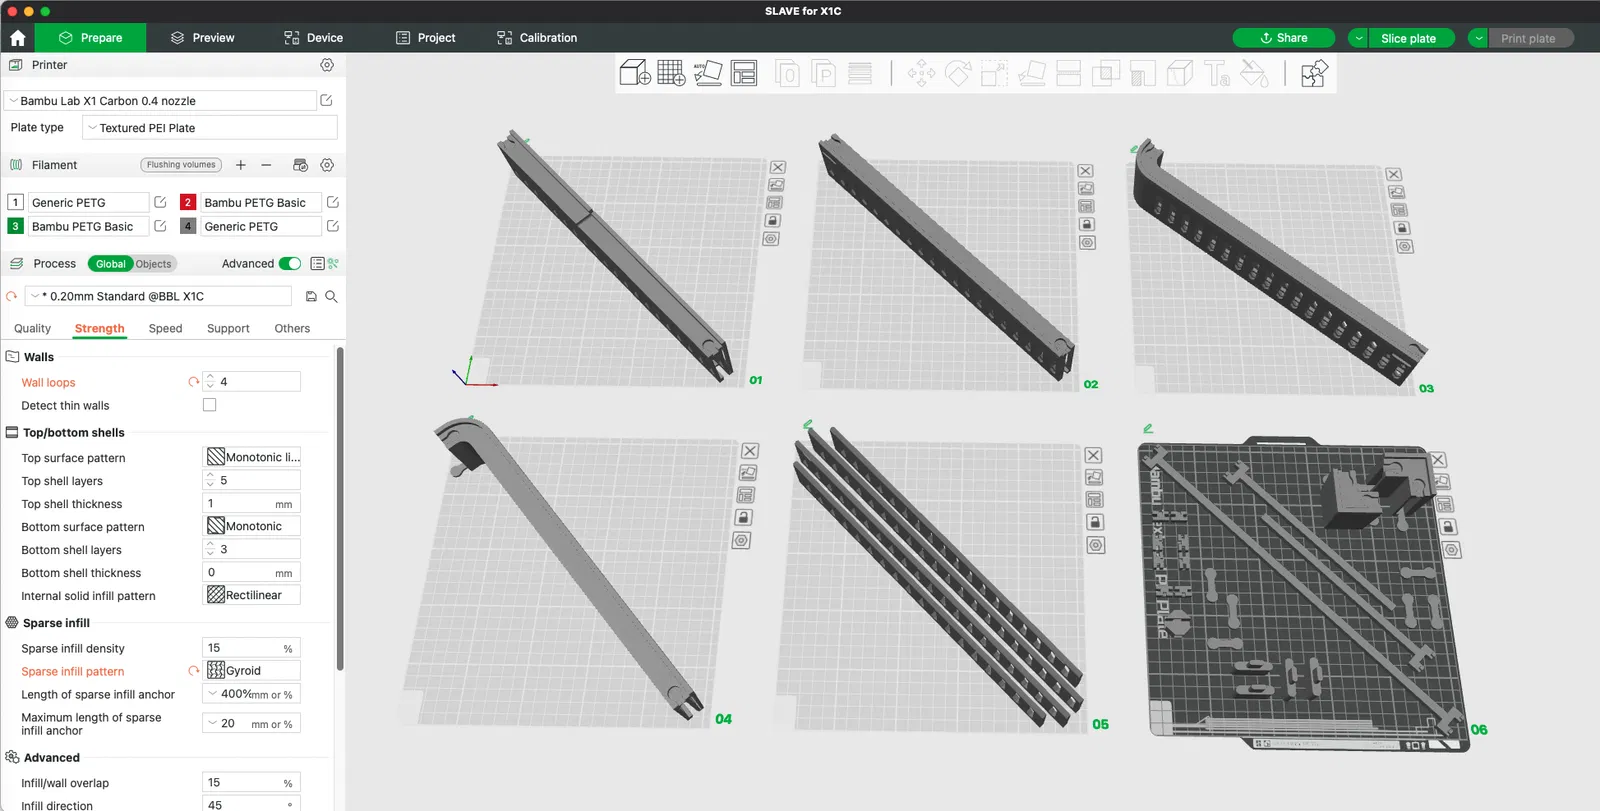The height and width of the screenshot is (811, 1600).
Task: Open the Top surface pattern dropdown
Action: coord(252,457)
